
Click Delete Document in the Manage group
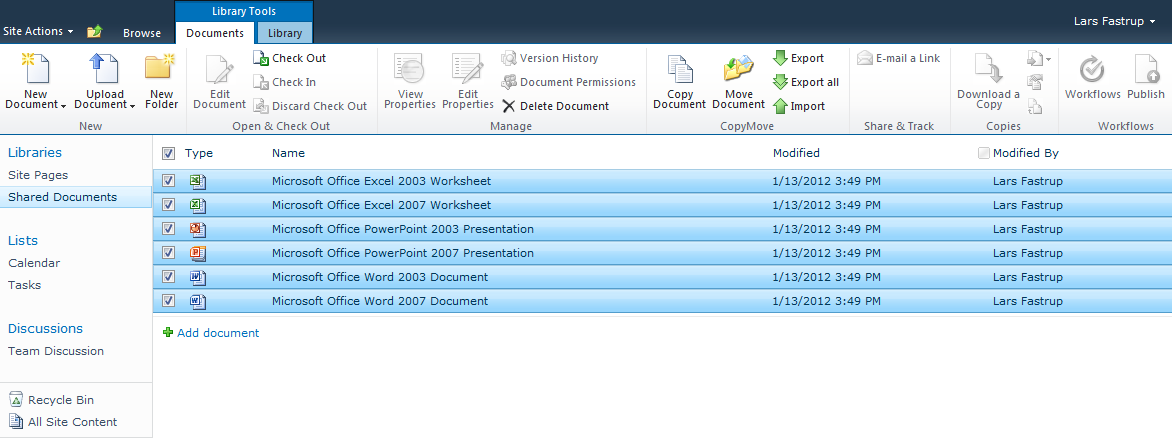555,105
